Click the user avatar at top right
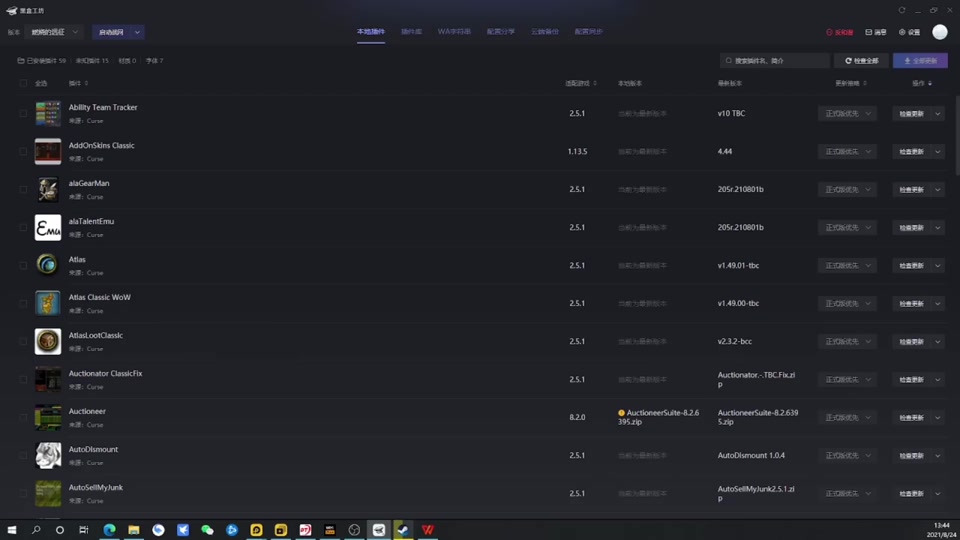The height and width of the screenshot is (540, 960). [940, 32]
